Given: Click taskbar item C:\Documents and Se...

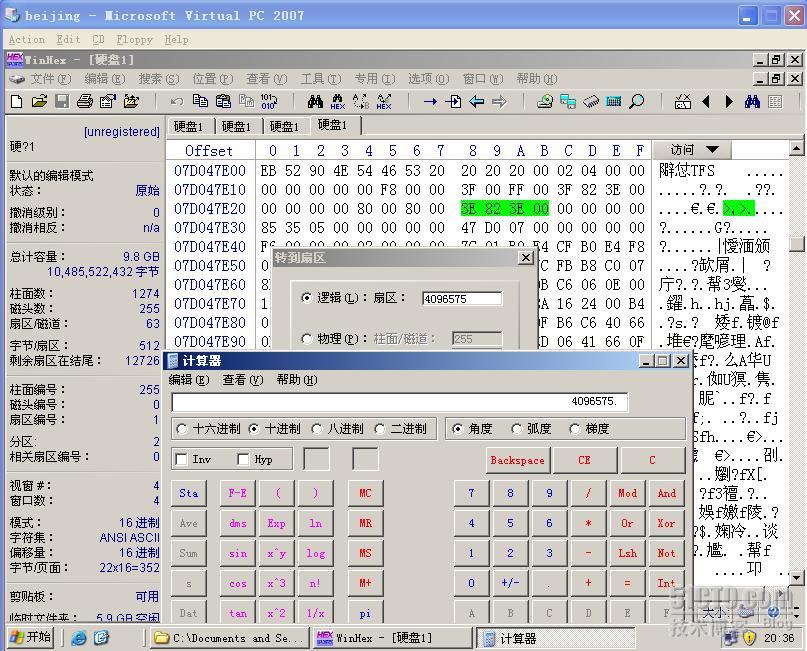Looking at the screenshot, I should pos(230,638).
